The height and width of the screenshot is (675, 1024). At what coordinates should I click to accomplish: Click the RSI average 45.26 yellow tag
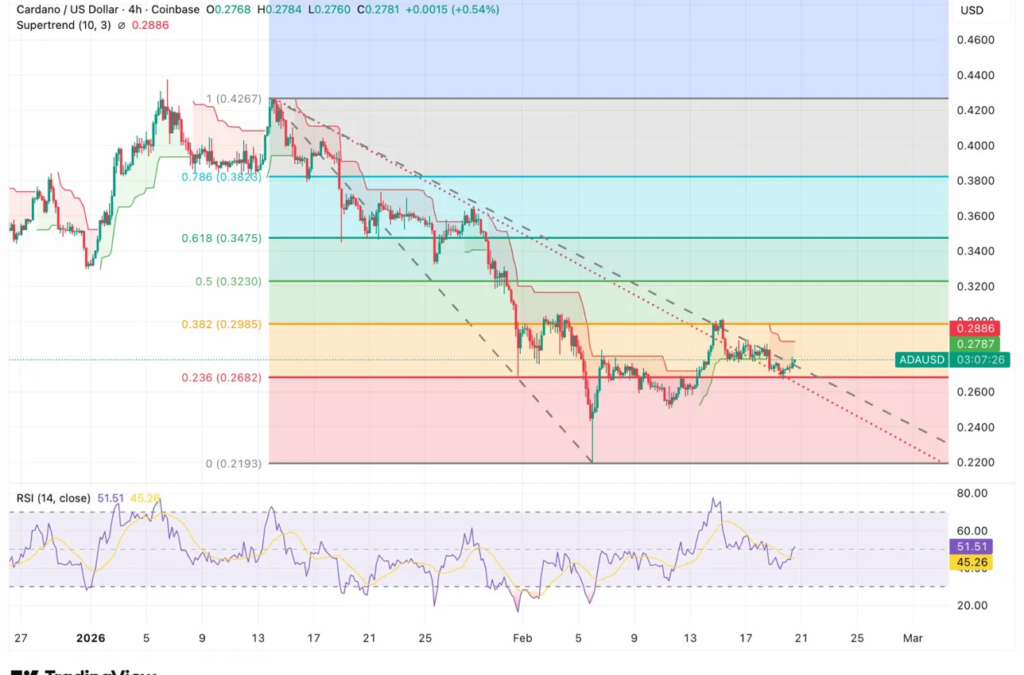coord(976,563)
